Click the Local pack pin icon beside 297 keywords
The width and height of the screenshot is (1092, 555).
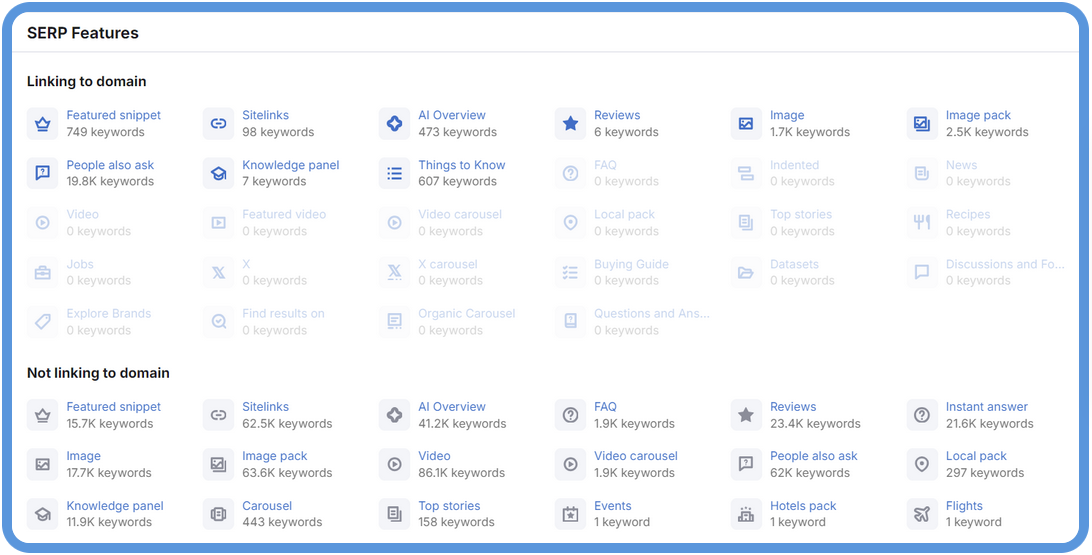(922, 465)
